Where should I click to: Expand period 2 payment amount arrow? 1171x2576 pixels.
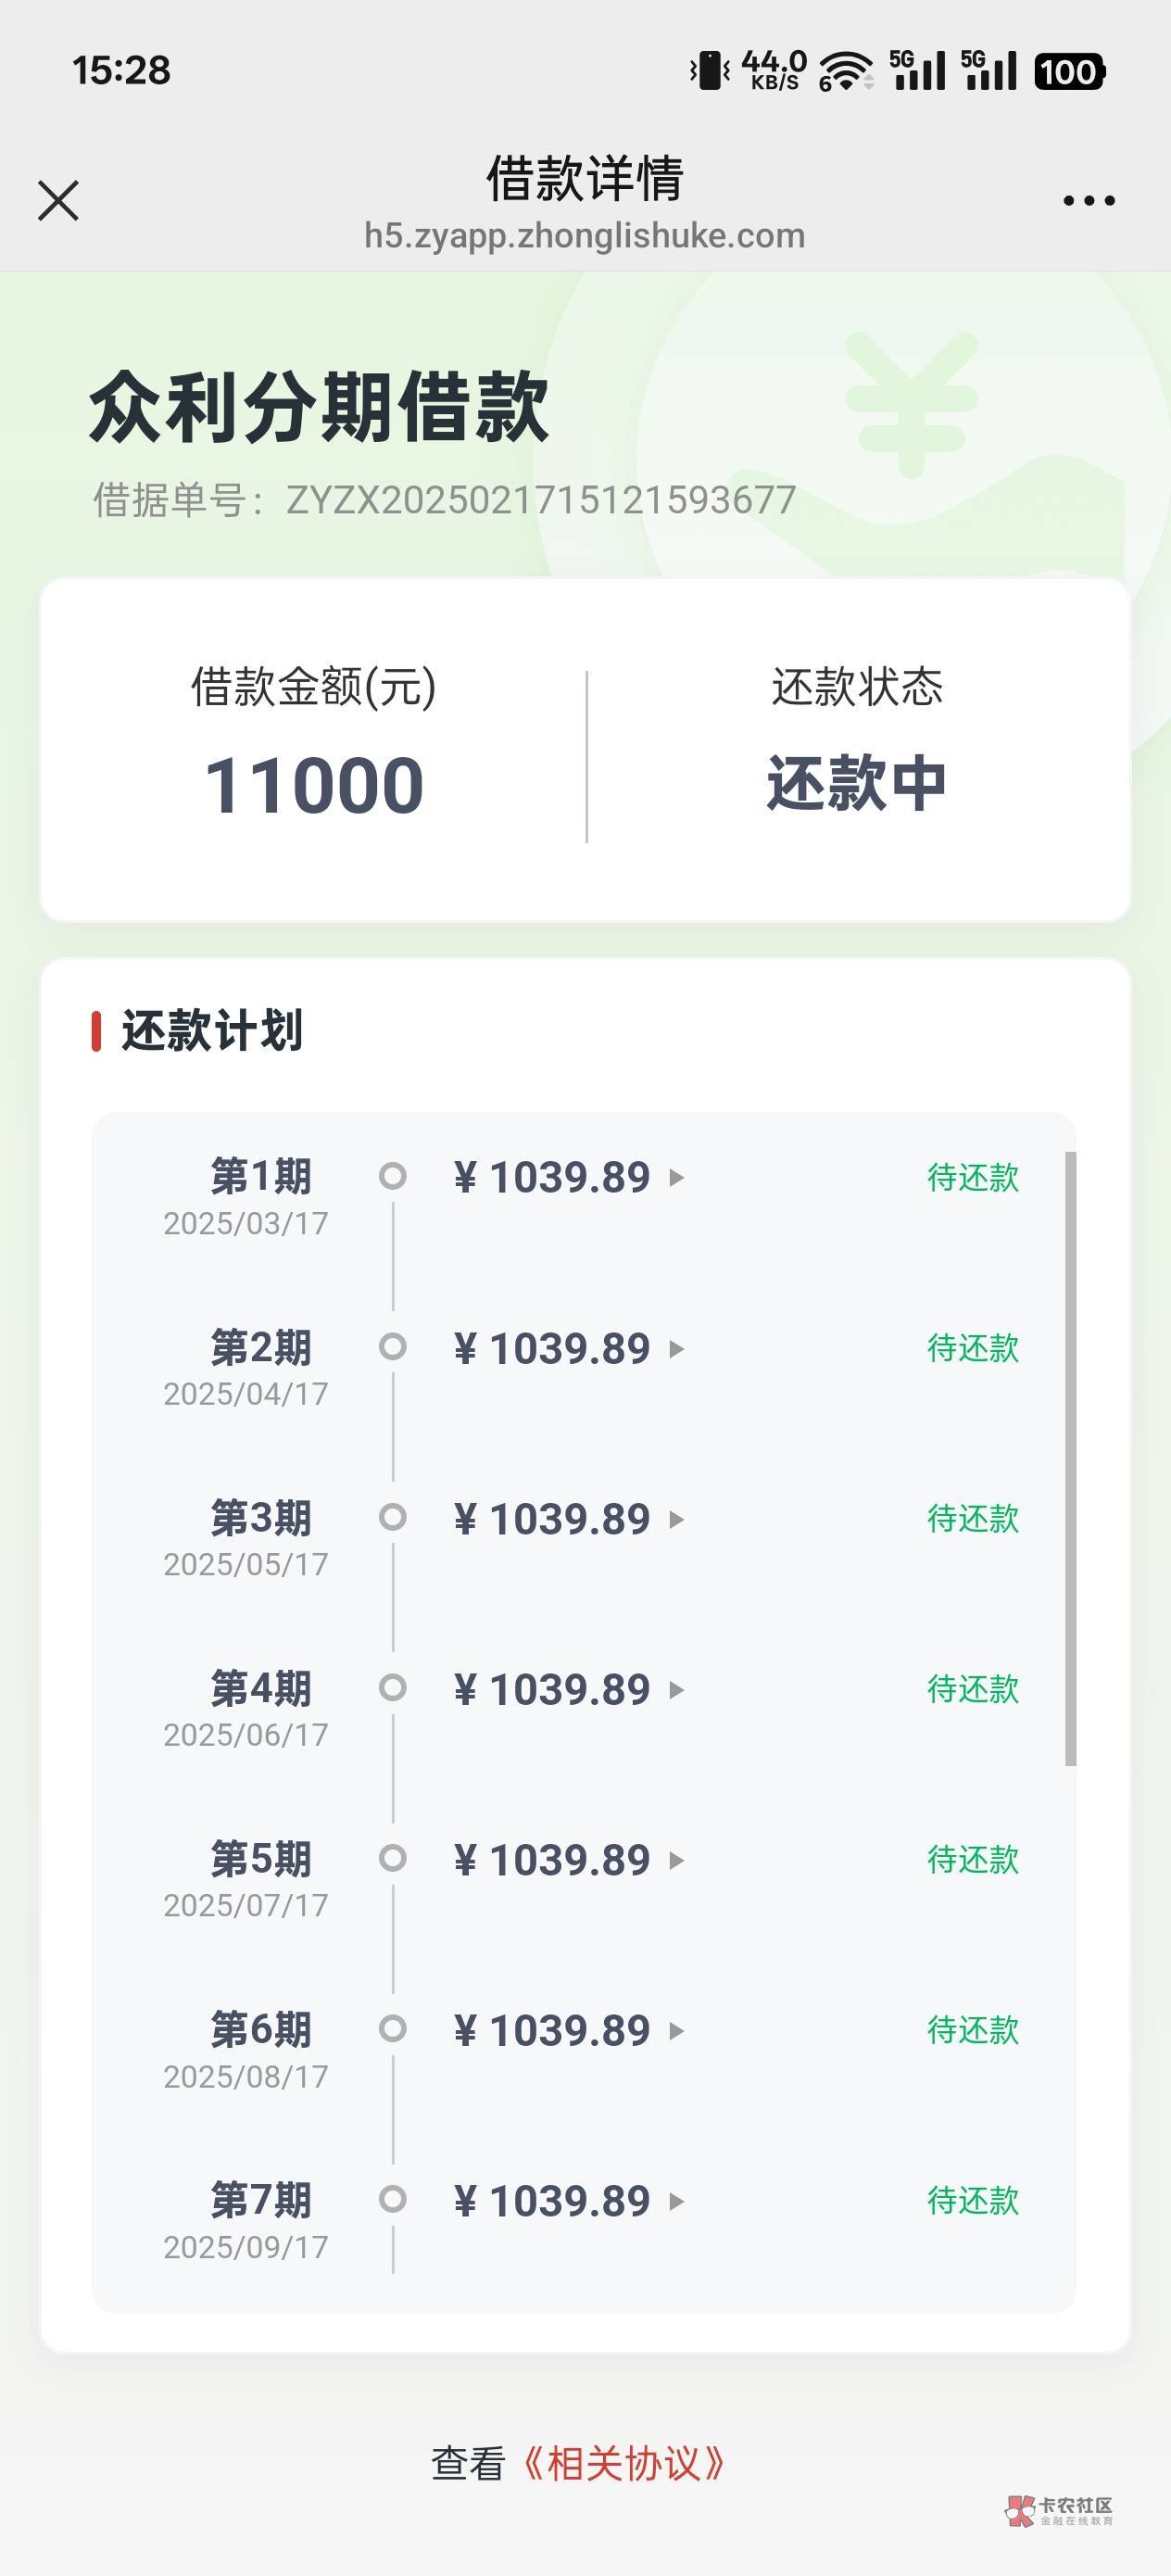click(x=677, y=1349)
